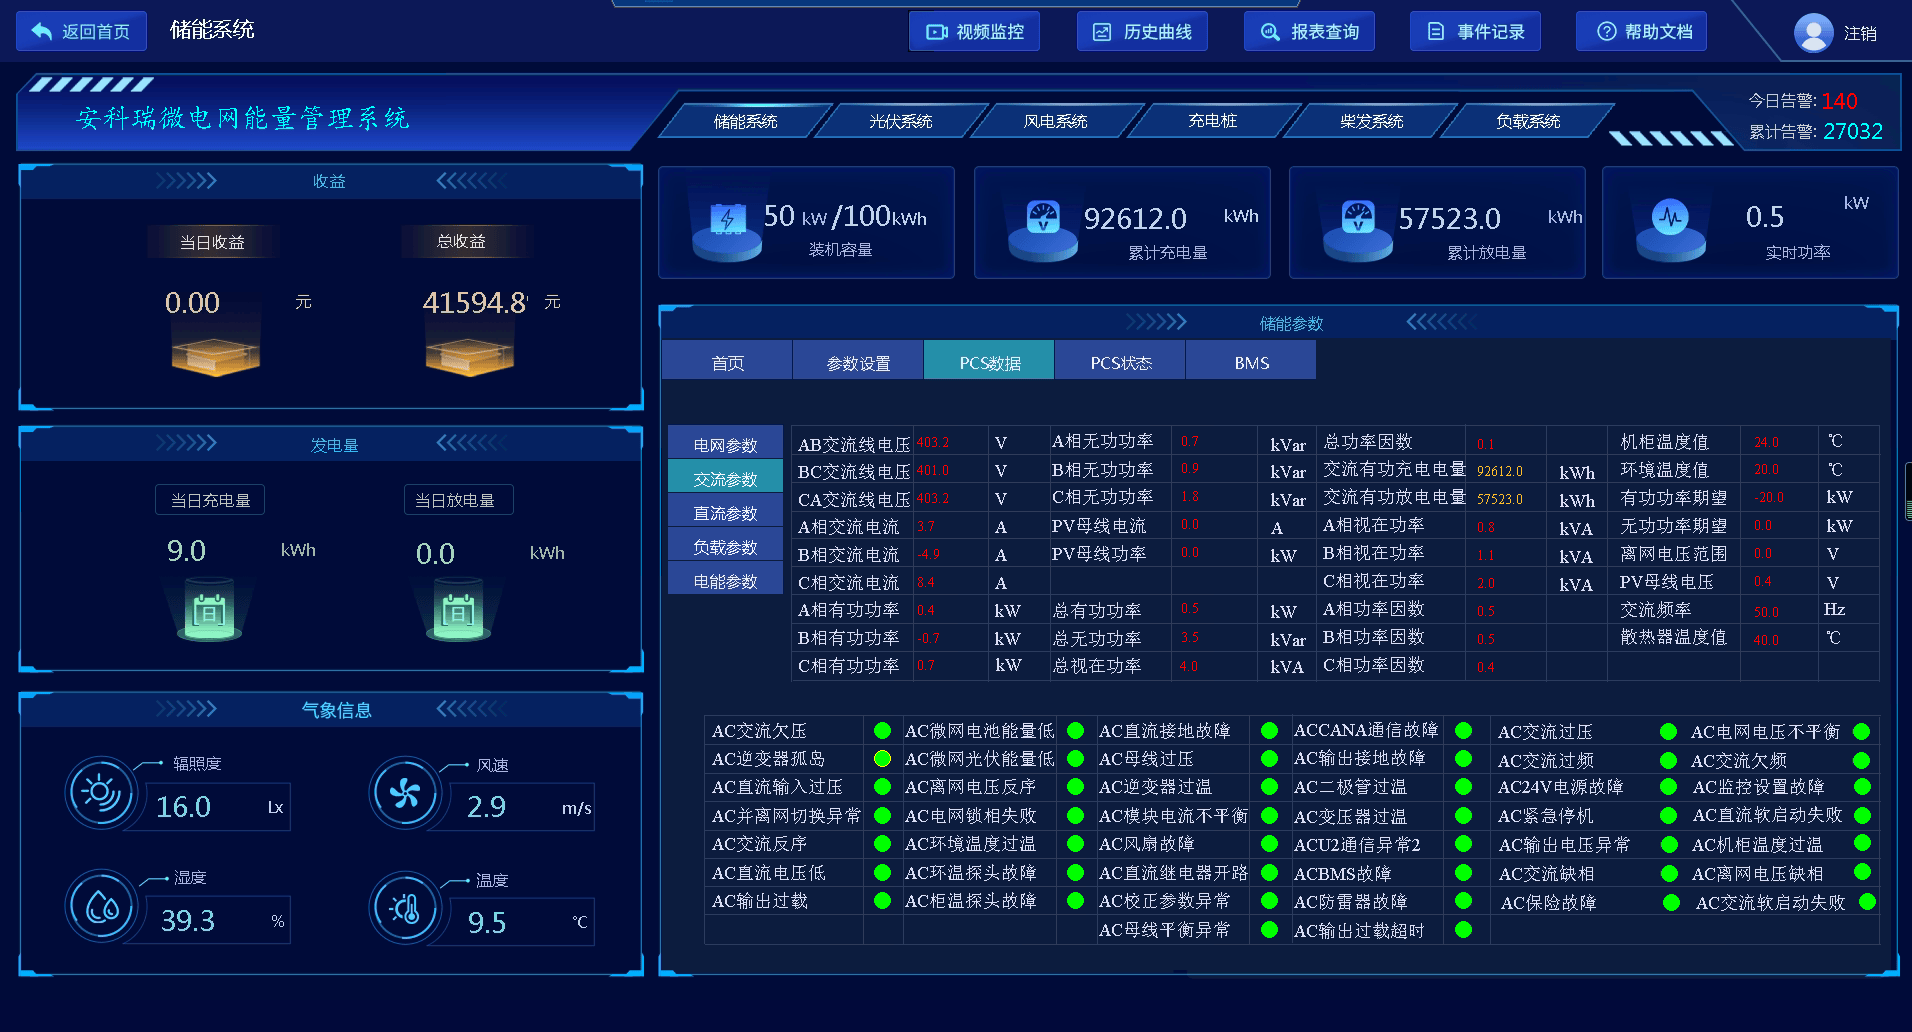Screen dimensions: 1912x1032
Task: Click total income value 41594.8
Action: click(475, 302)
